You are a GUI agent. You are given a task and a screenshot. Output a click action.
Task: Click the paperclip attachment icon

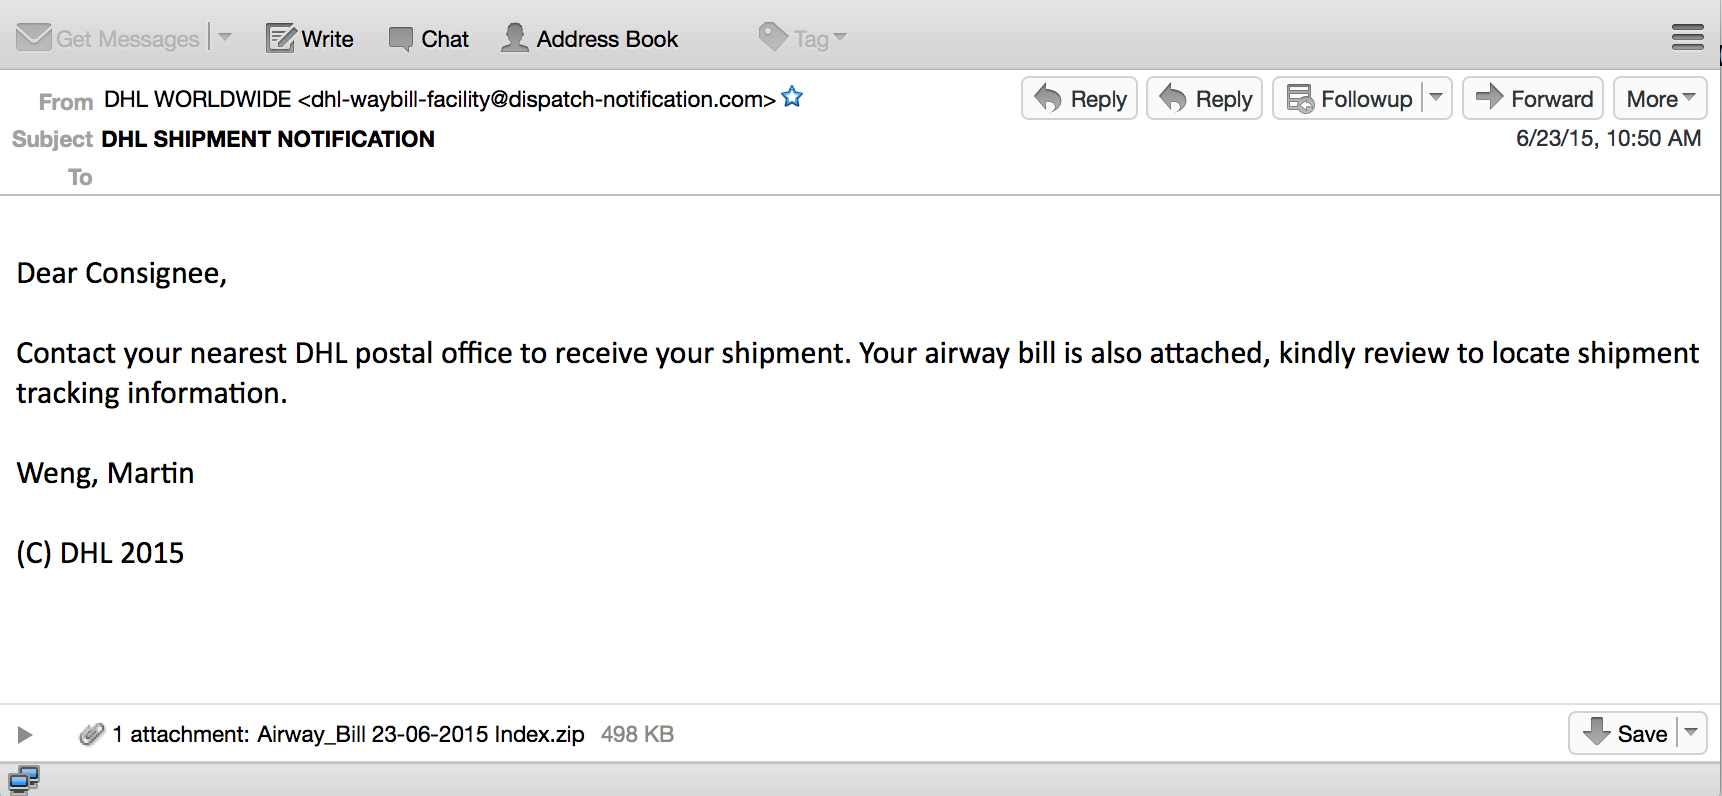point(91,735)
